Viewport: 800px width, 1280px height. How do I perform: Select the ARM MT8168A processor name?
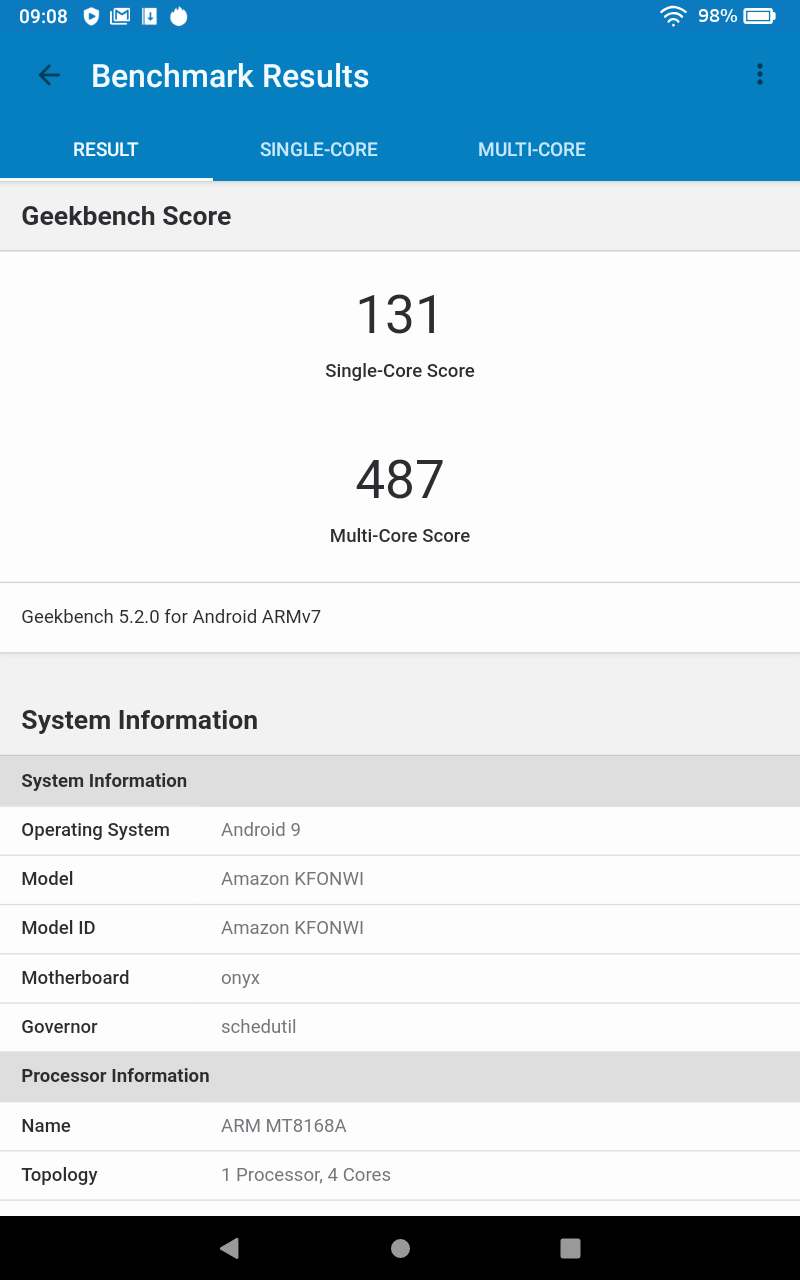tap(284, 1126)
